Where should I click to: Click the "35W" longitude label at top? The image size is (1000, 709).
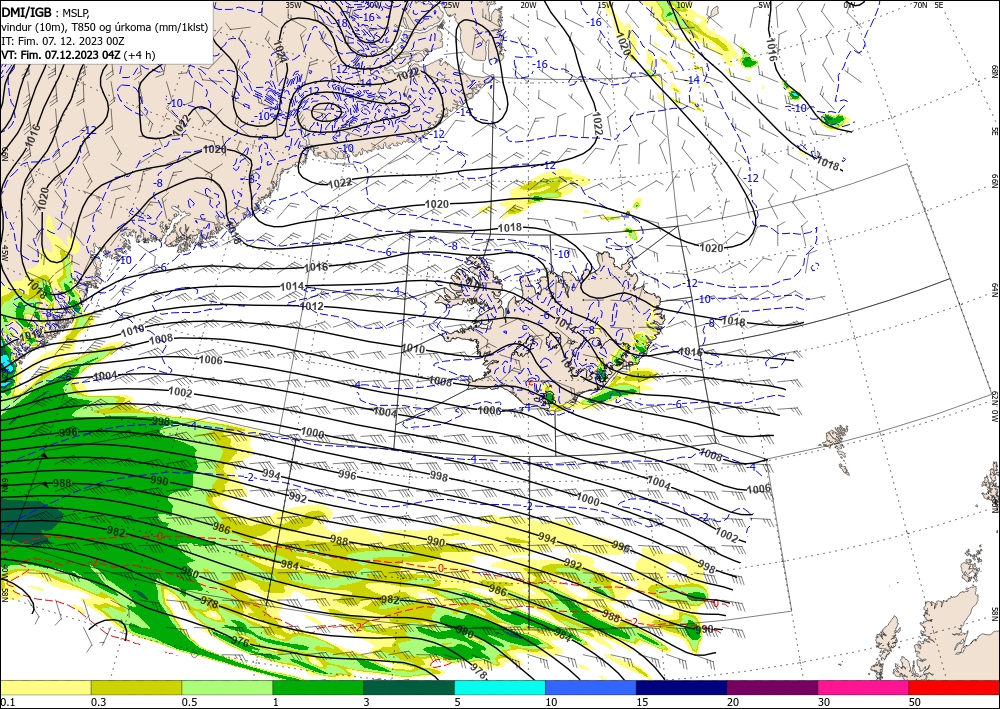(293, 5)
